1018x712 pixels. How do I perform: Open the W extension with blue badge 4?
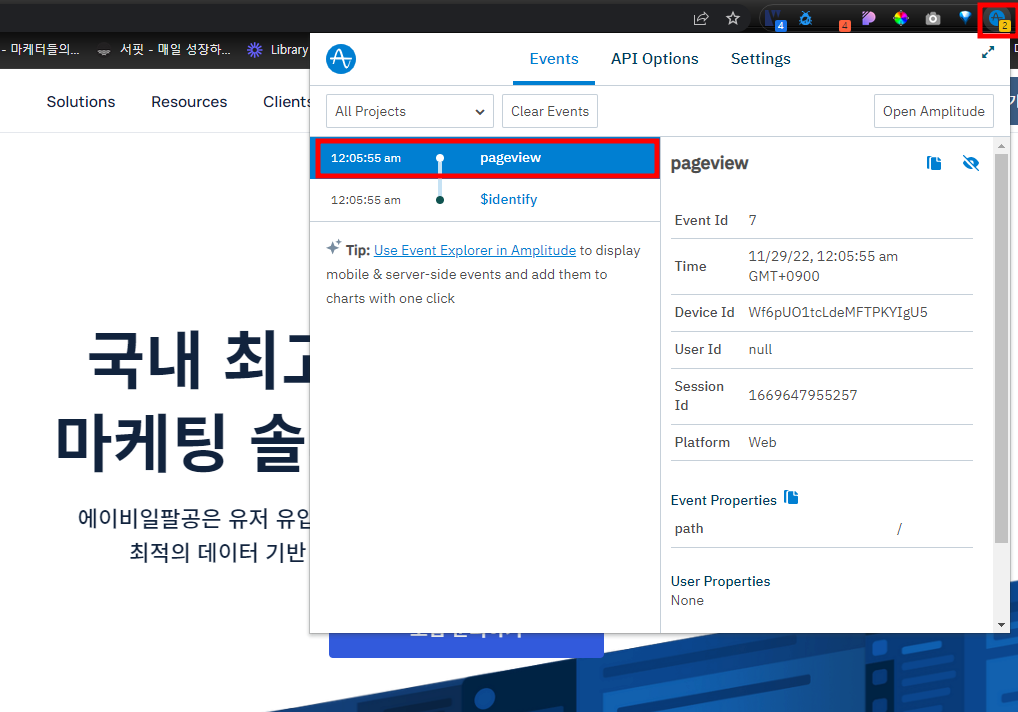click(775, 18)
